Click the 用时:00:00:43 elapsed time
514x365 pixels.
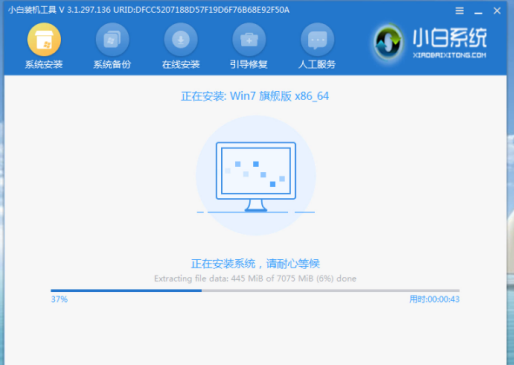point(434,299)
